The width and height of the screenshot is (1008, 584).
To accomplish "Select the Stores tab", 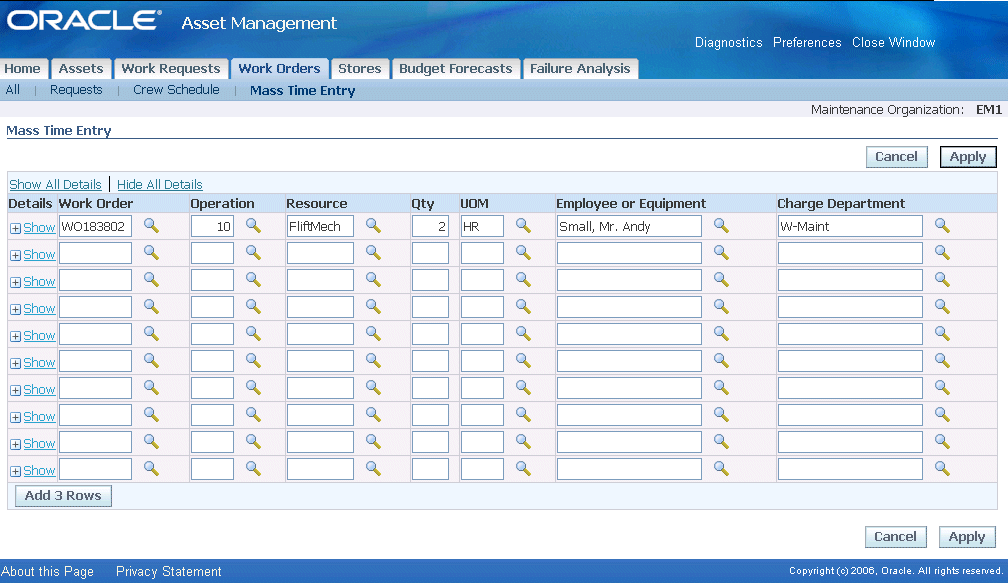I will [360, 68].
